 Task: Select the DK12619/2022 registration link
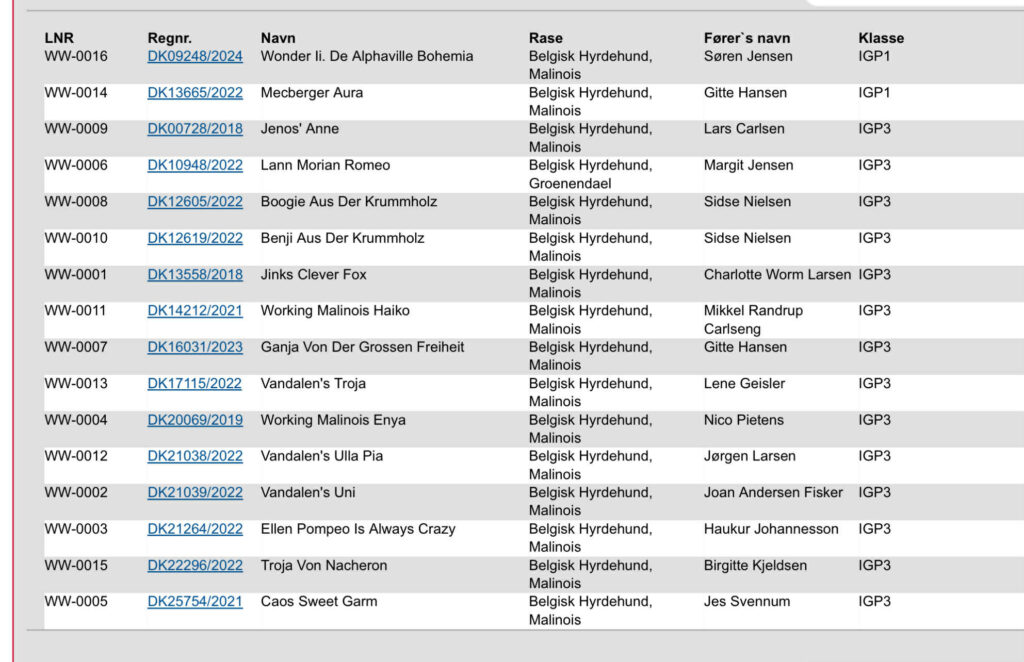pos(195,238)
